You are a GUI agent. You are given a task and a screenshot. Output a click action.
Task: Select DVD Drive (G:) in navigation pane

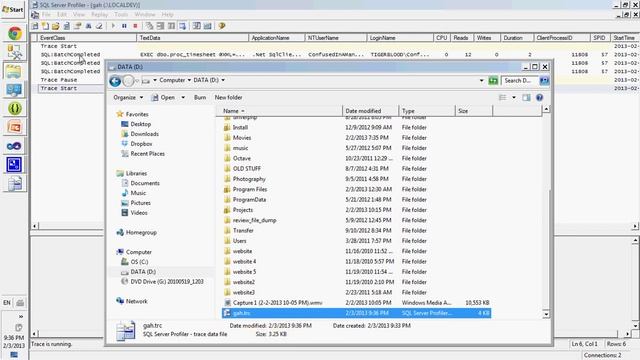pyautogui.click(x=162, y=282)
